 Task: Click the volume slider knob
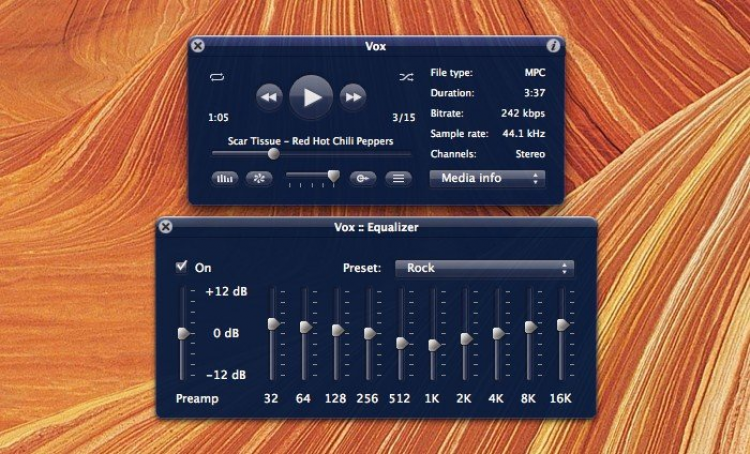pyautogui.click(x=333, y=175)
